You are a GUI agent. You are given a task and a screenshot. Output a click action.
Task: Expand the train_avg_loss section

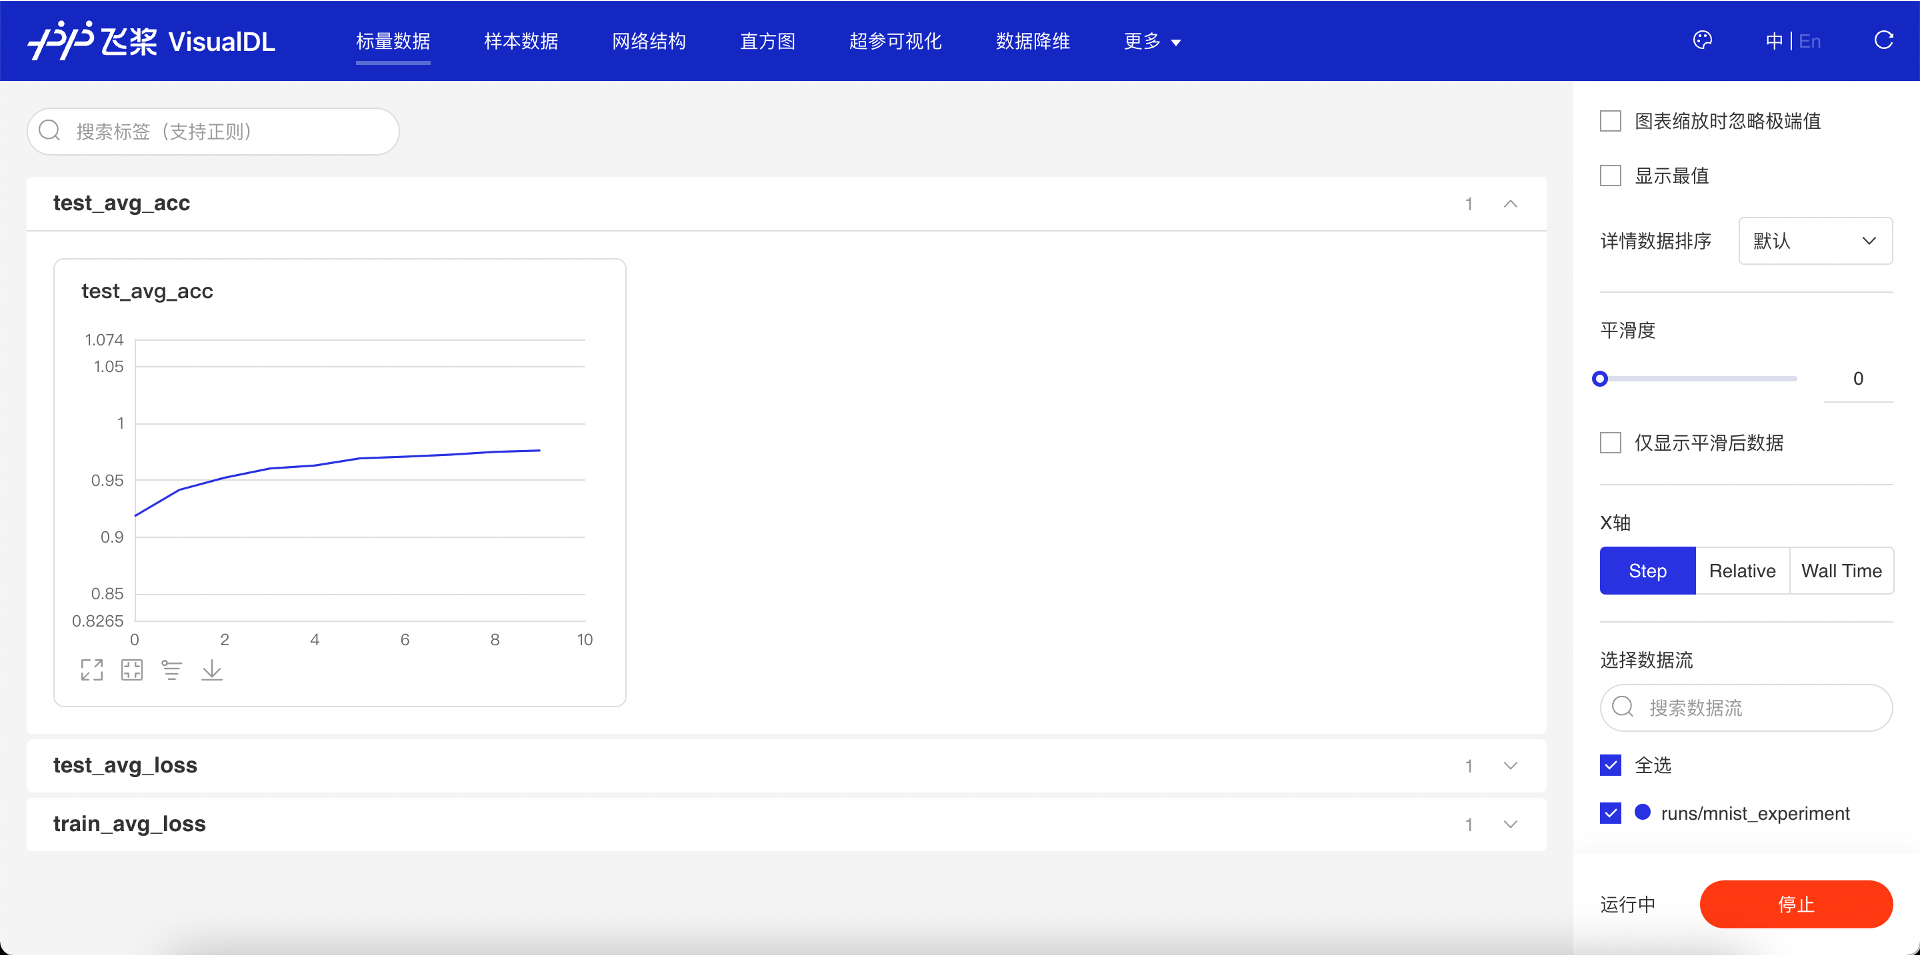pos(1510,825)
